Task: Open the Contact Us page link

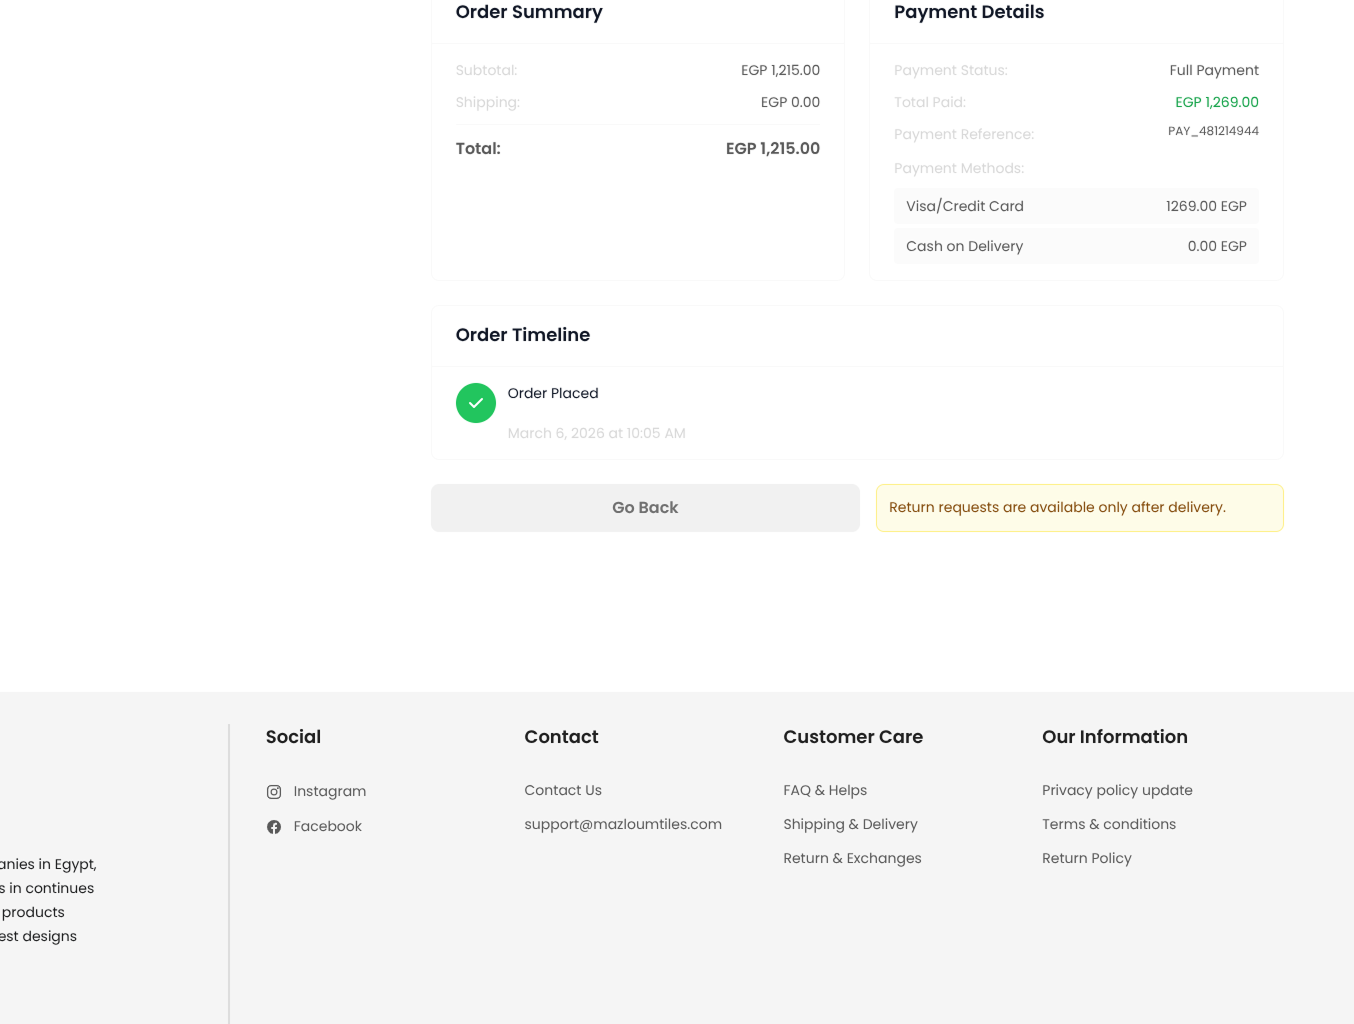Action: (x=563, y=790)
